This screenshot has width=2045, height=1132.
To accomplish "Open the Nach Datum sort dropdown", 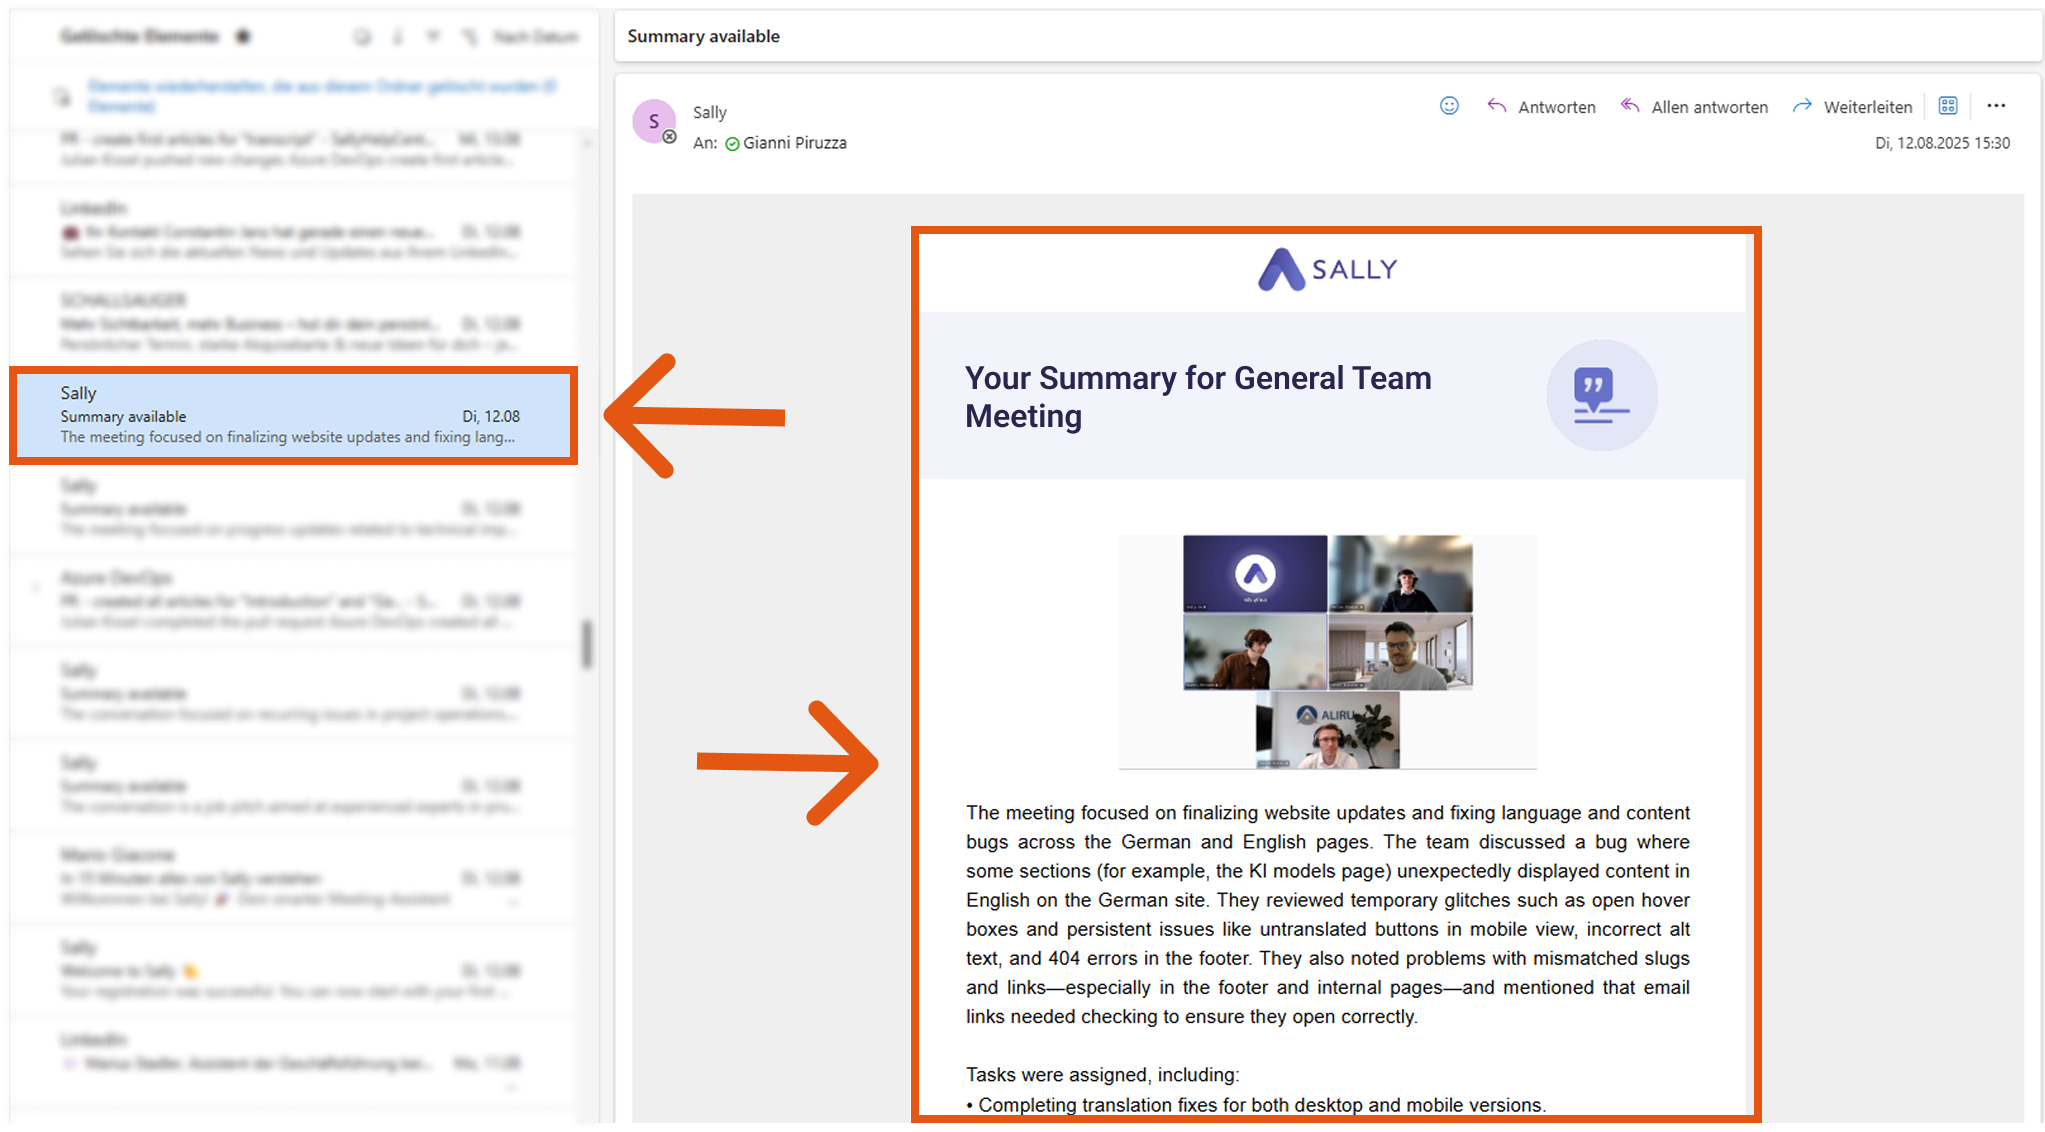I will (536, 37).
